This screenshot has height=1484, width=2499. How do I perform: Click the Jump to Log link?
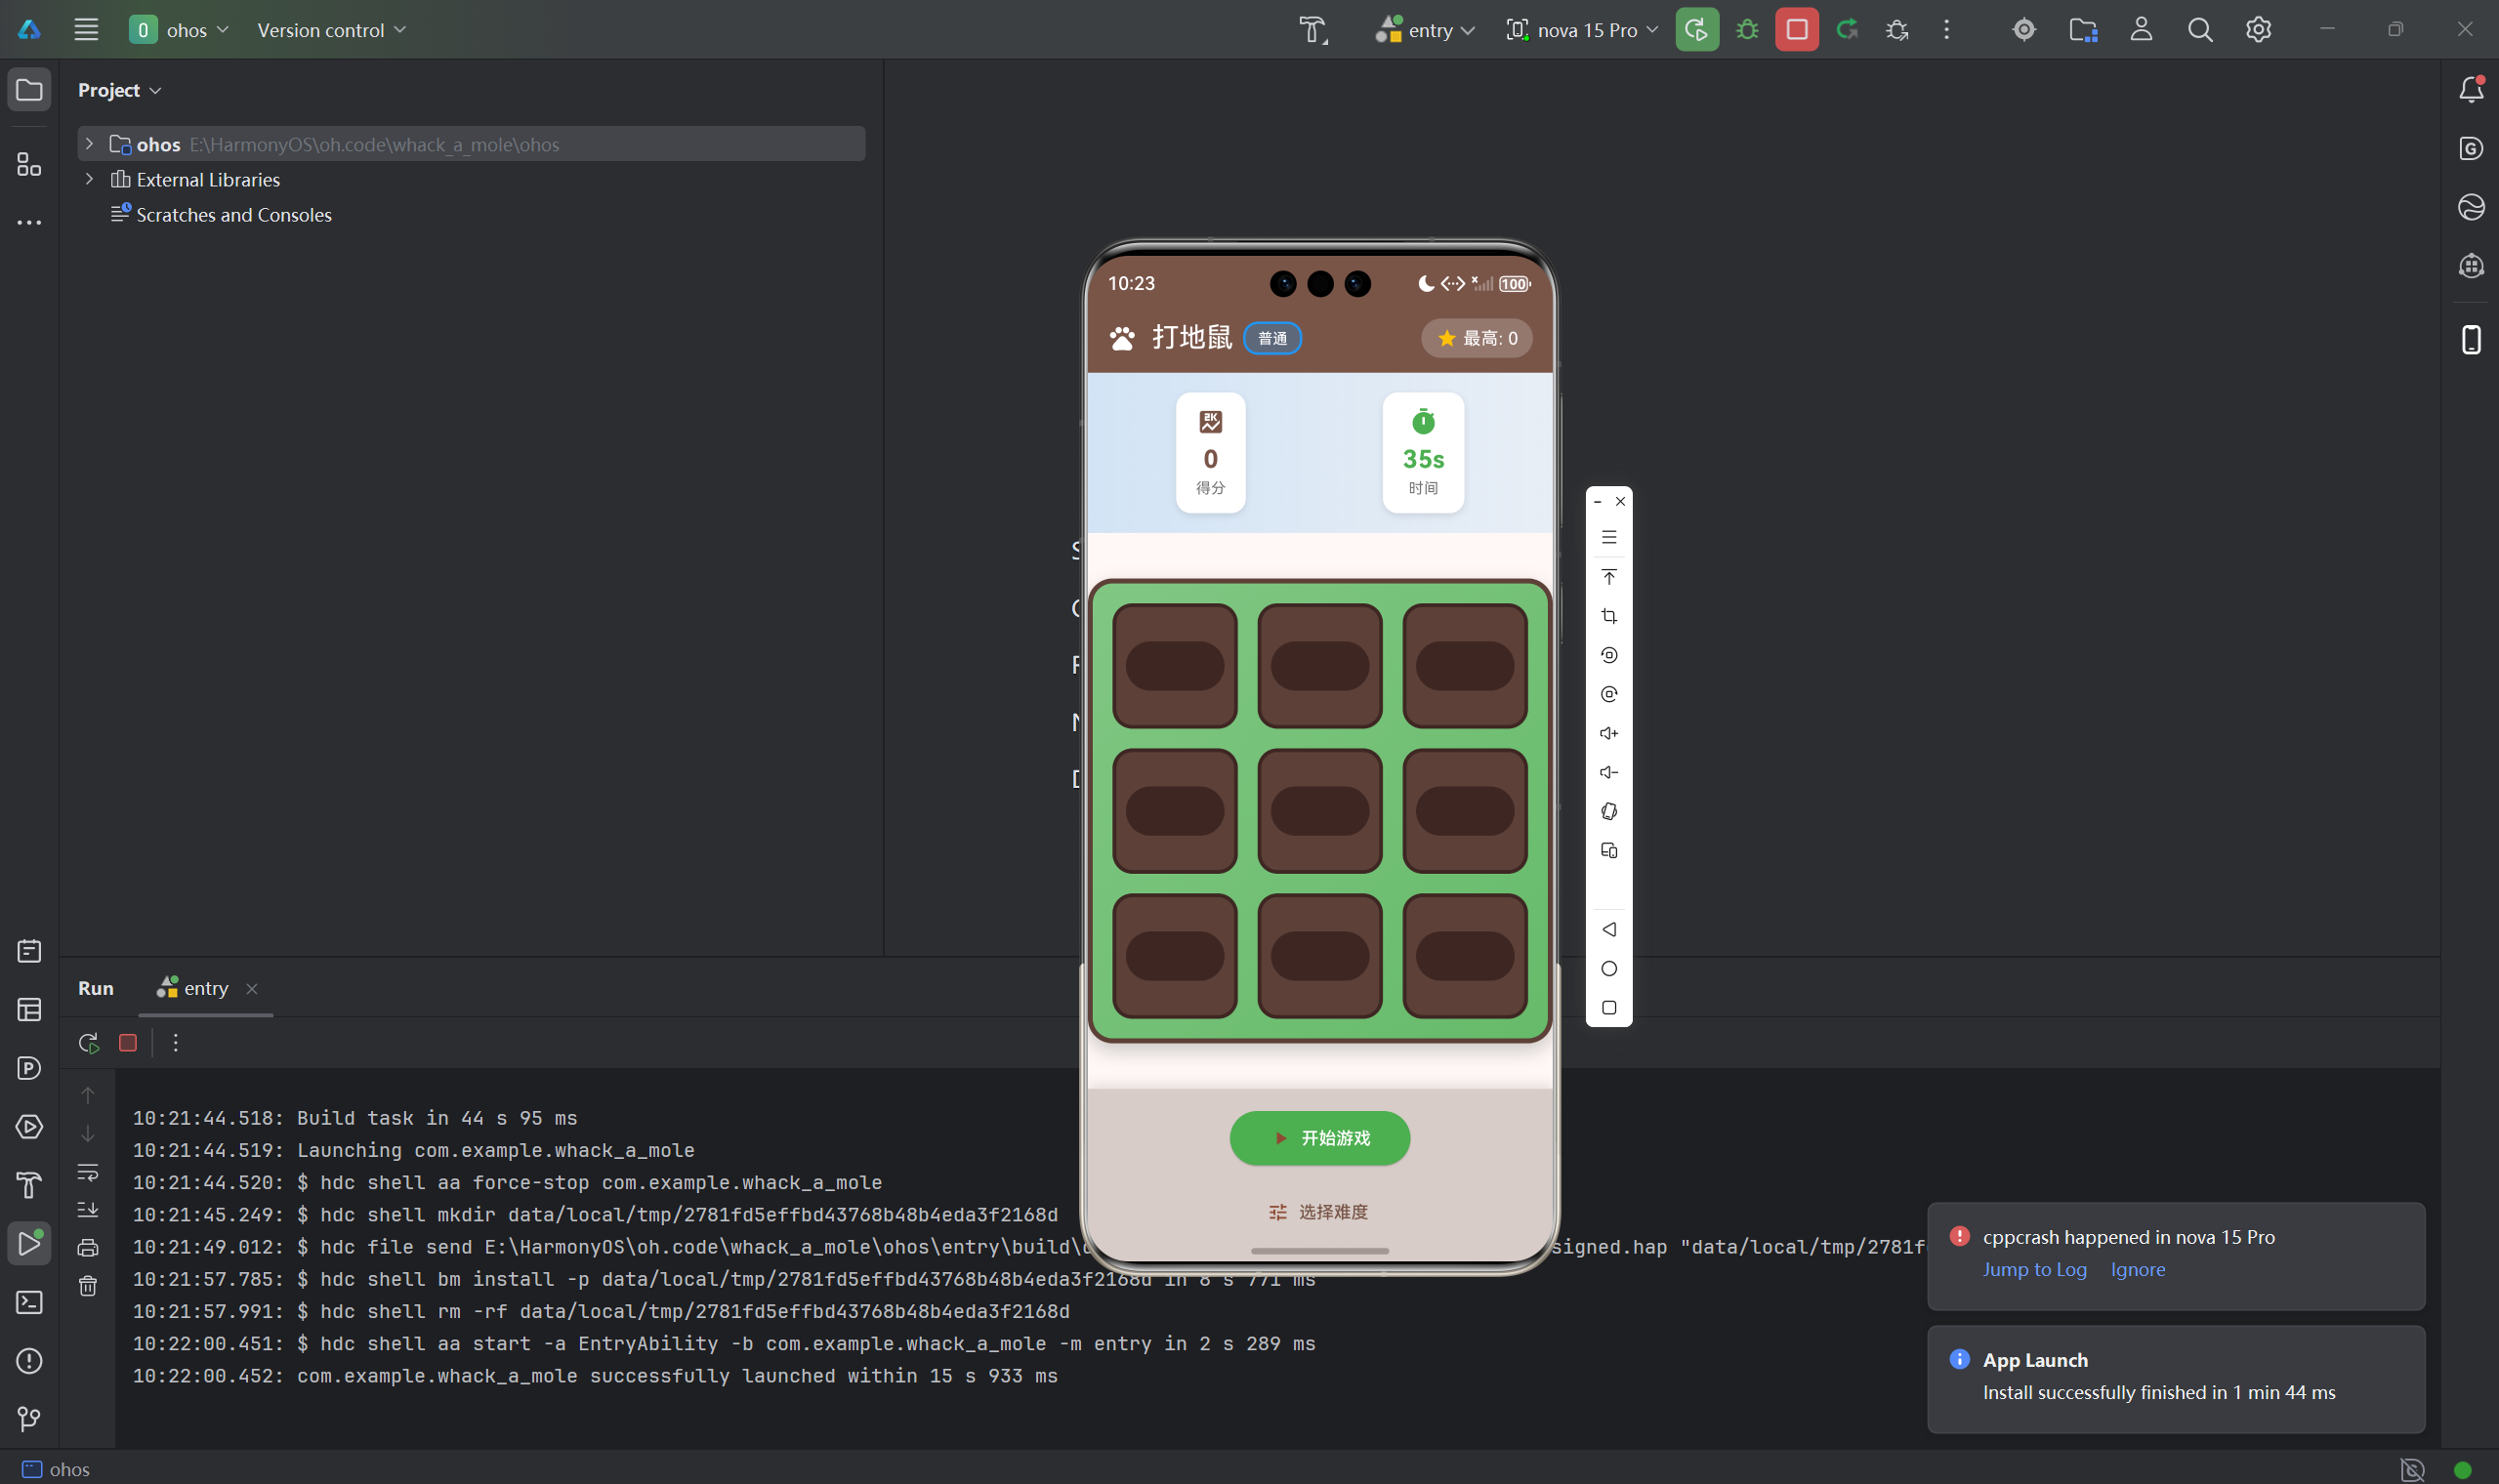tap(2034, 1269)
